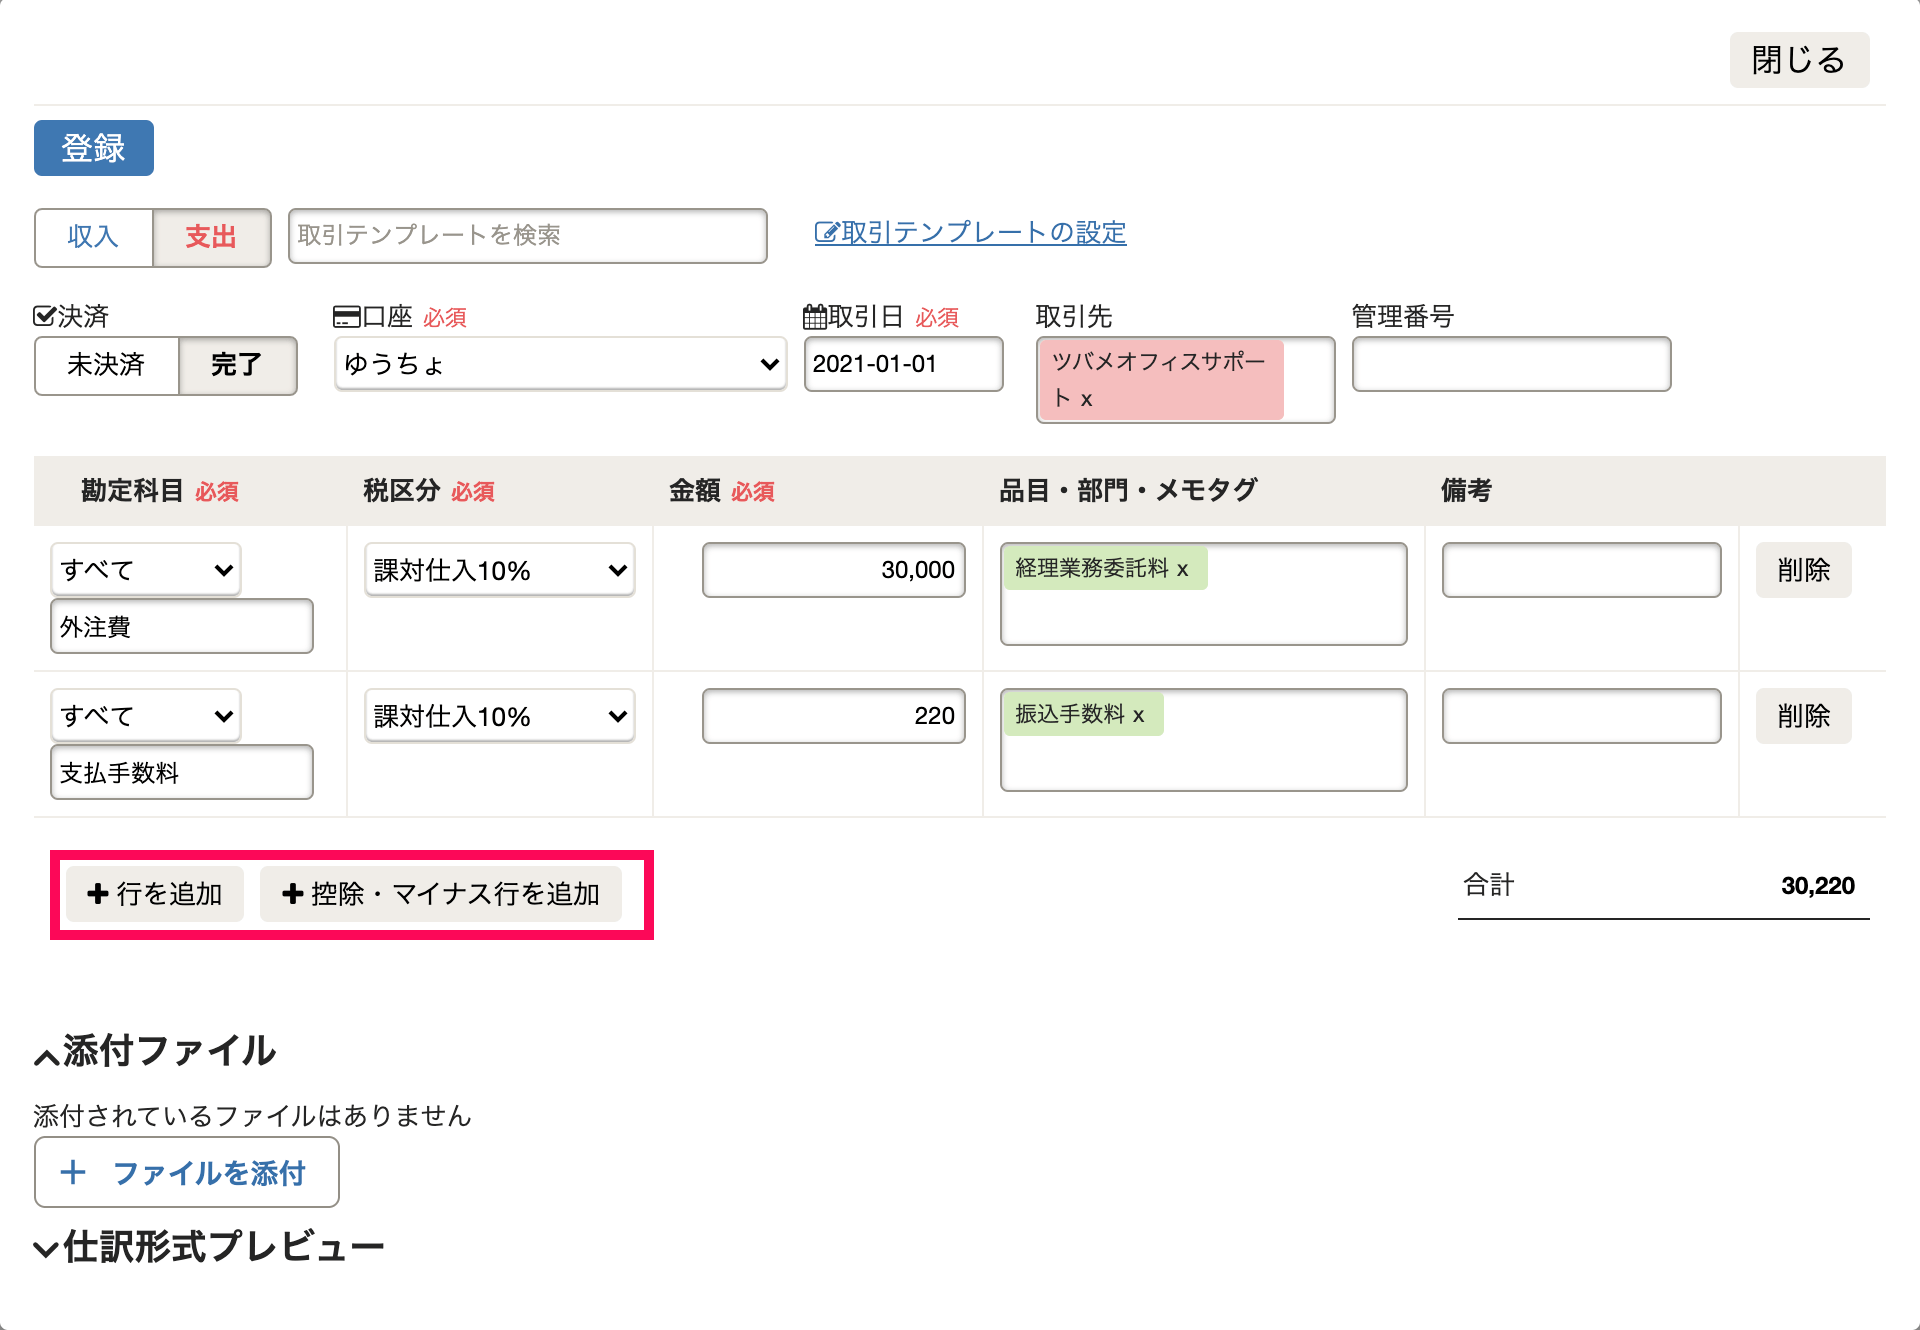Click the card icon beside 口座 label

coord(345,315)
